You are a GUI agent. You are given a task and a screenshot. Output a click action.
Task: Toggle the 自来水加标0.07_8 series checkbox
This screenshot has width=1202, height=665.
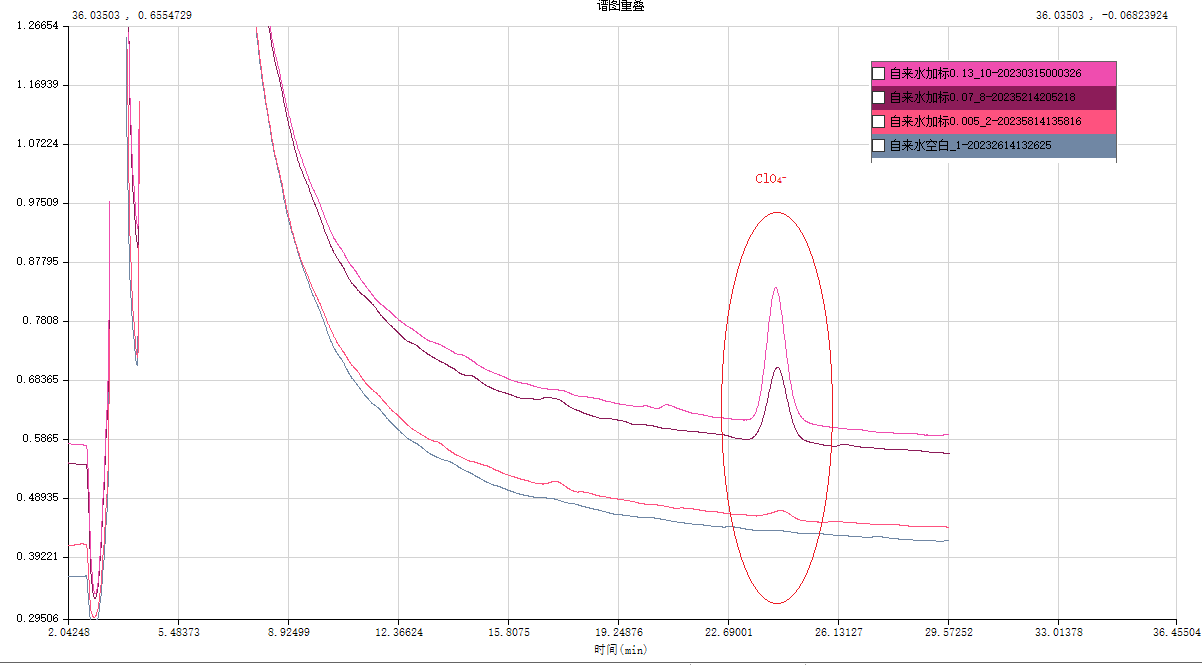point(878,98)
